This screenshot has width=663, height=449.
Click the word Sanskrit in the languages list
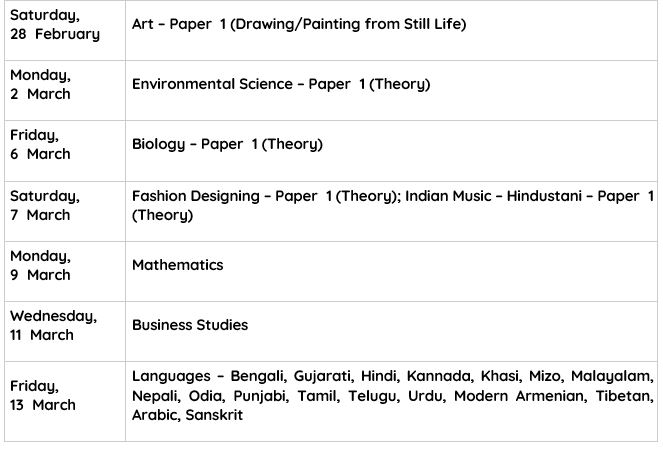[x=213, y=414]
